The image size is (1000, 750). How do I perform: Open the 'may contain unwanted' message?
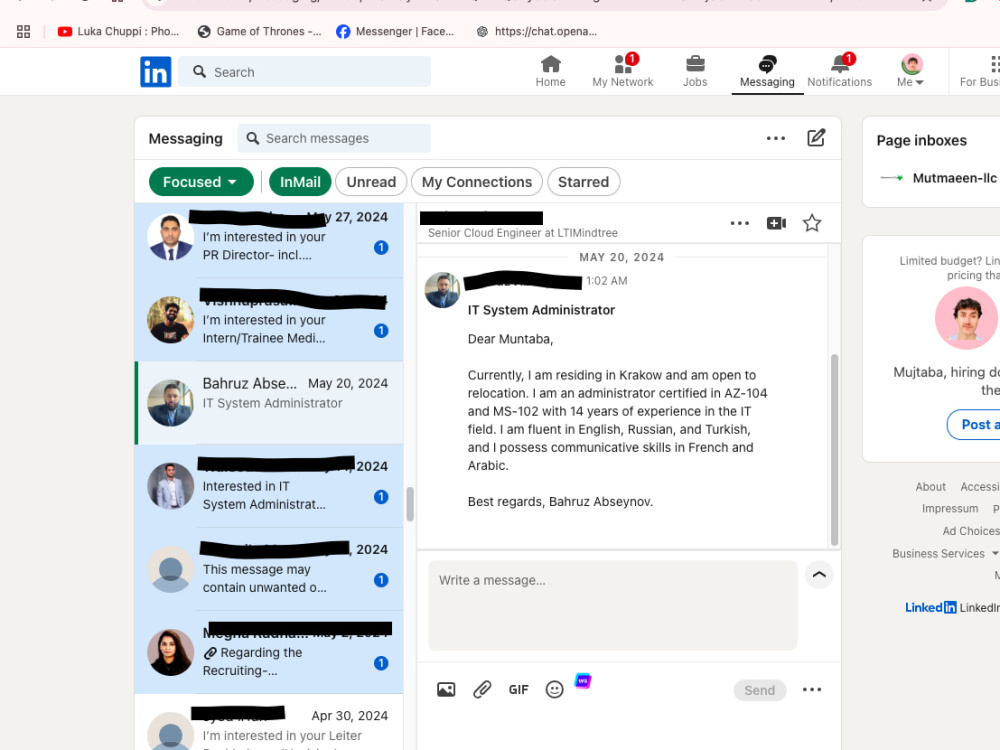pos(269,570)
